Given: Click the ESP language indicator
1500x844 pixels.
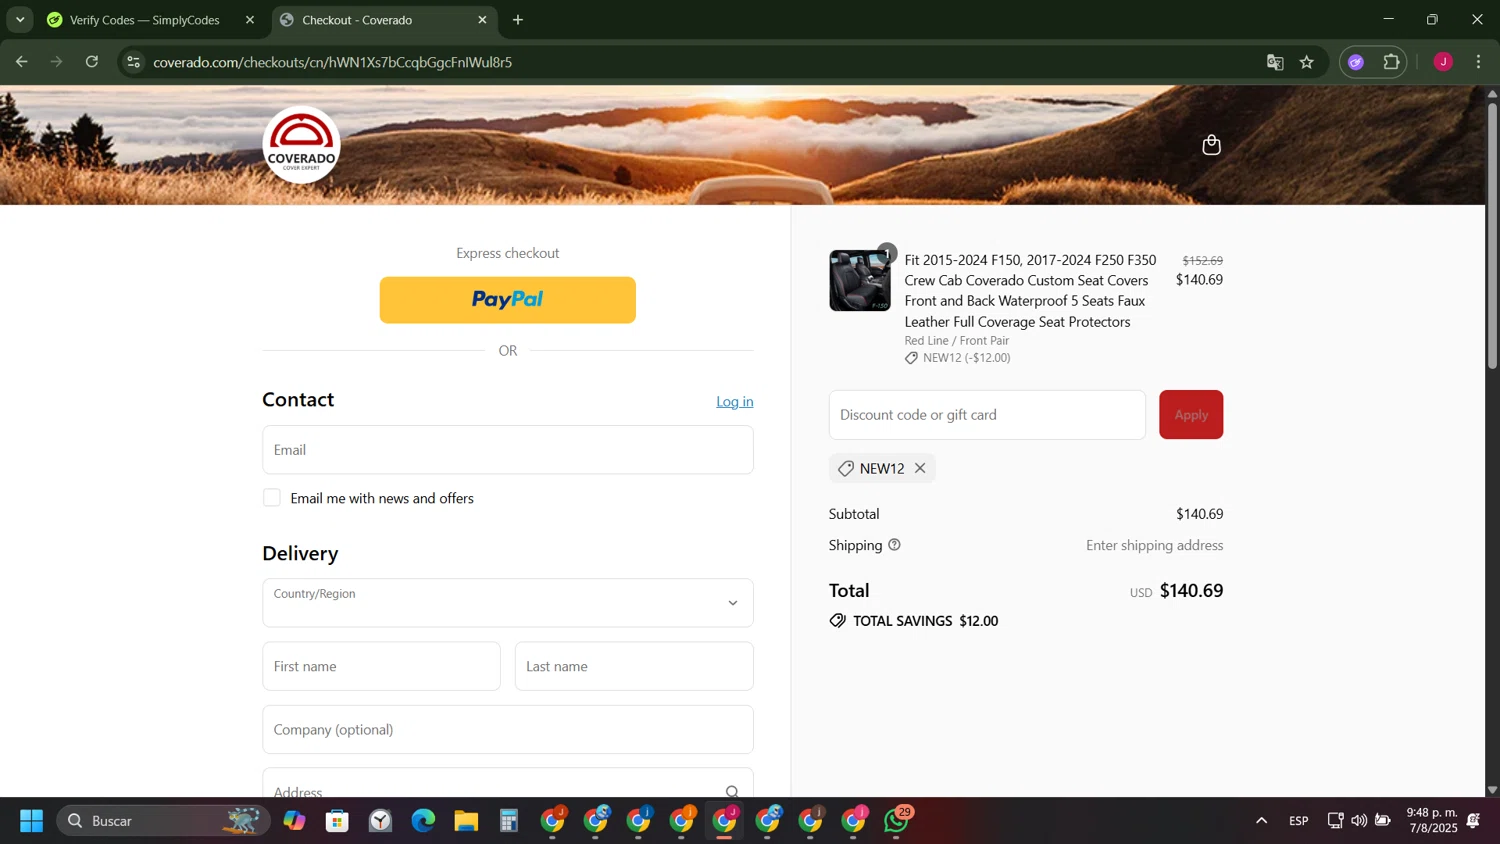Looking at the screenshot, I should [1298, 821].
